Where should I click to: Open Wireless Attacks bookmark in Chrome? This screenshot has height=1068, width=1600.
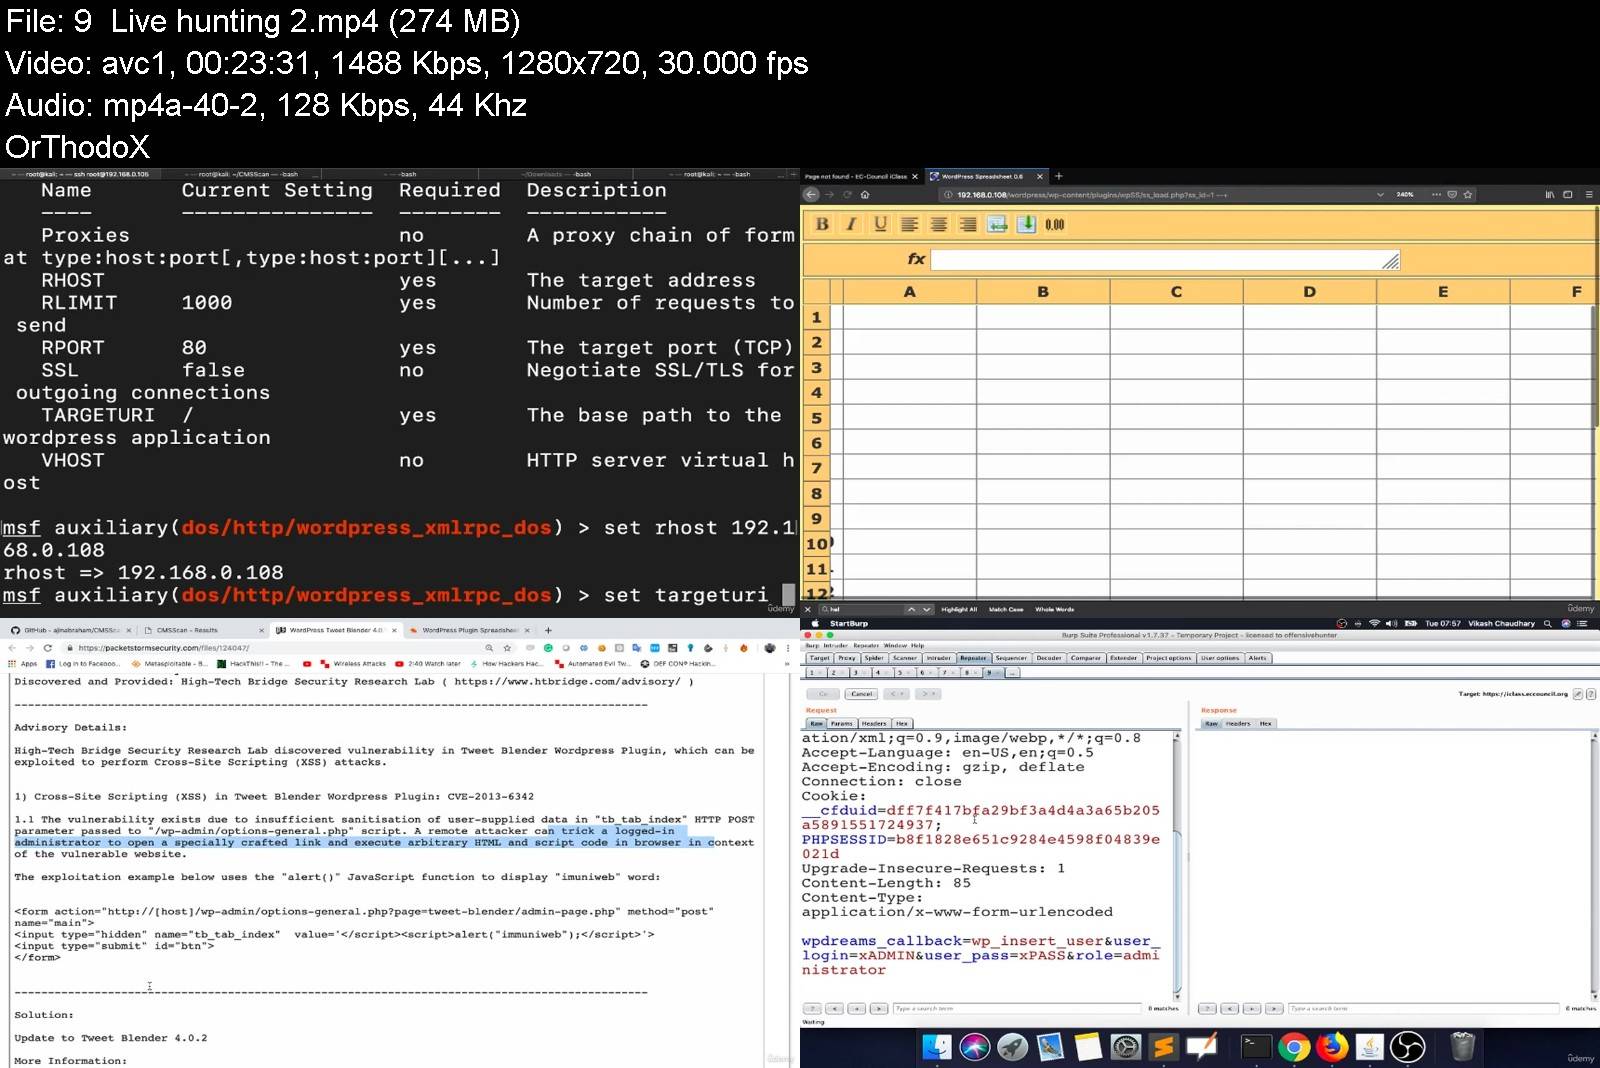tap(353, 664)
